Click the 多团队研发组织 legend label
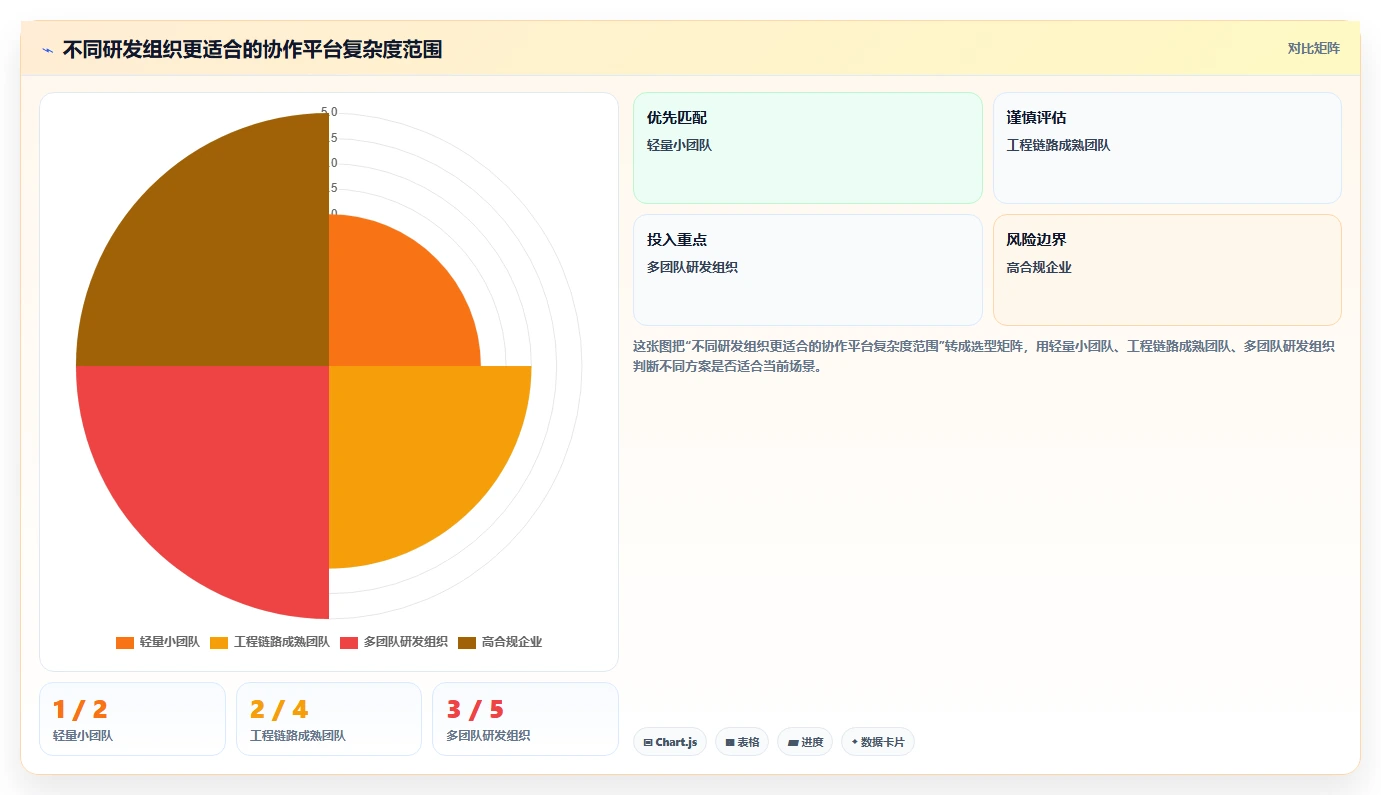Screen dimensions: 1381x795 (x=406, y=642)
